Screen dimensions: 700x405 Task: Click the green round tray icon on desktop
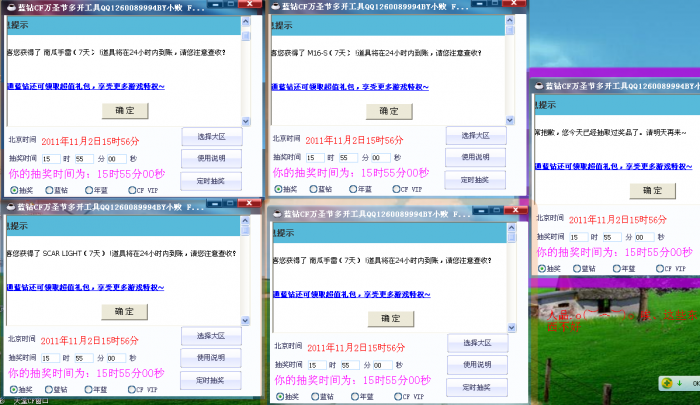point(667,383)
